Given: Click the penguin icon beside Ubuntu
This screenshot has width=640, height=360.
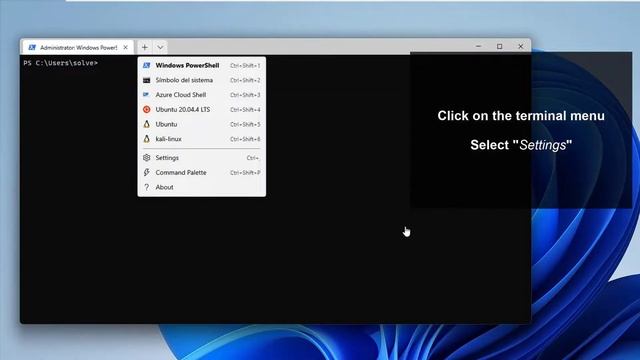Looking at the screenshot, I should 147,124.
